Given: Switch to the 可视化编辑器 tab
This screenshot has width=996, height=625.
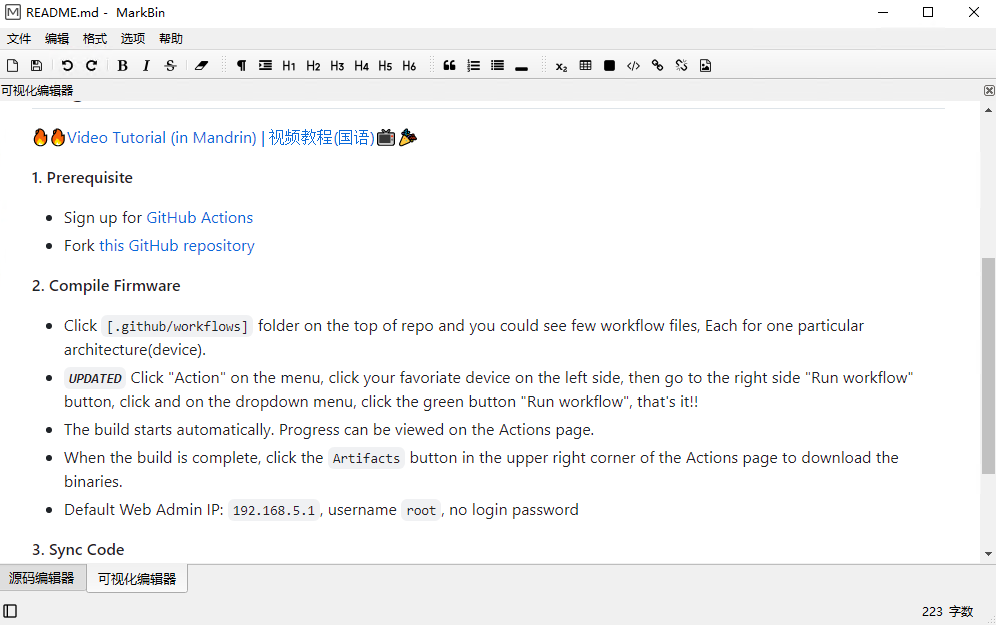Looking at the screenshot, I should click(x=137, y=579).
